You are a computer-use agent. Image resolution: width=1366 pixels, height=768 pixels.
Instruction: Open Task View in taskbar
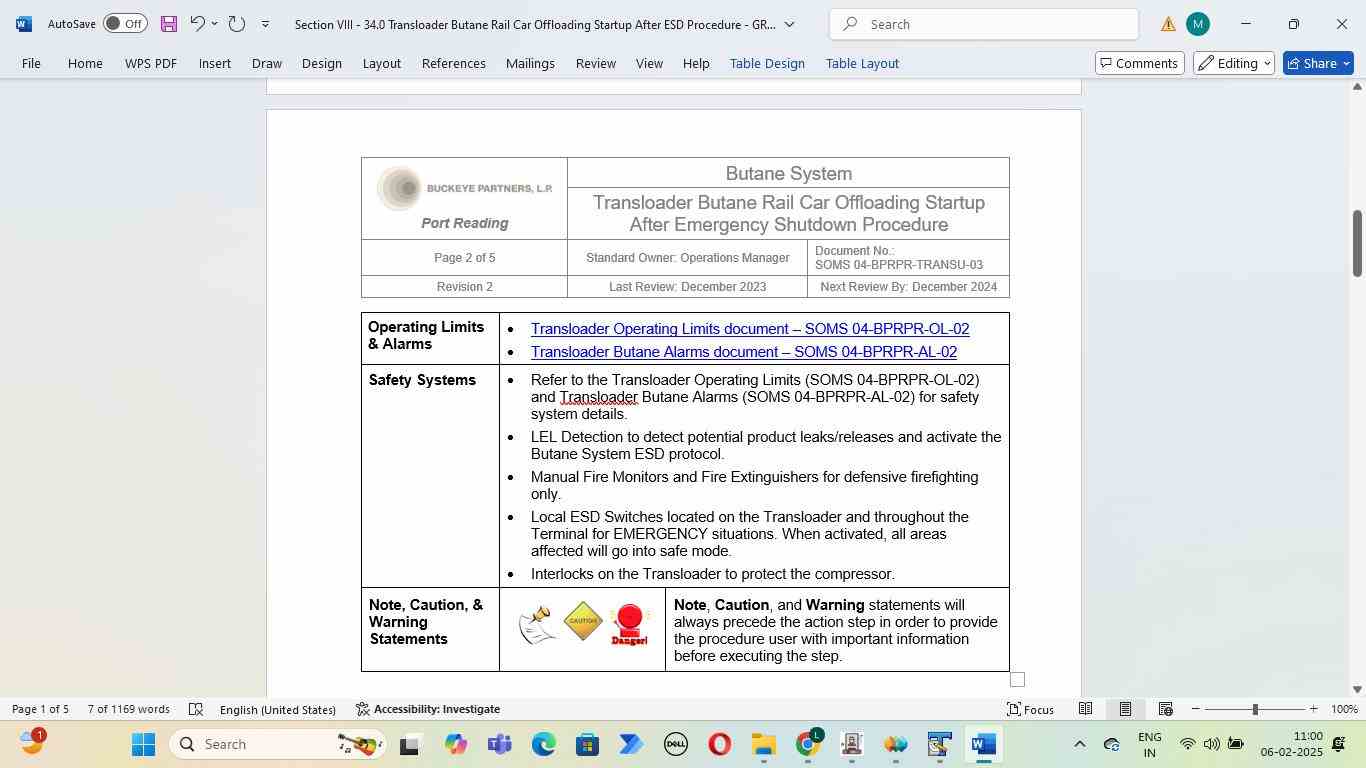click(x=410, y=744)
